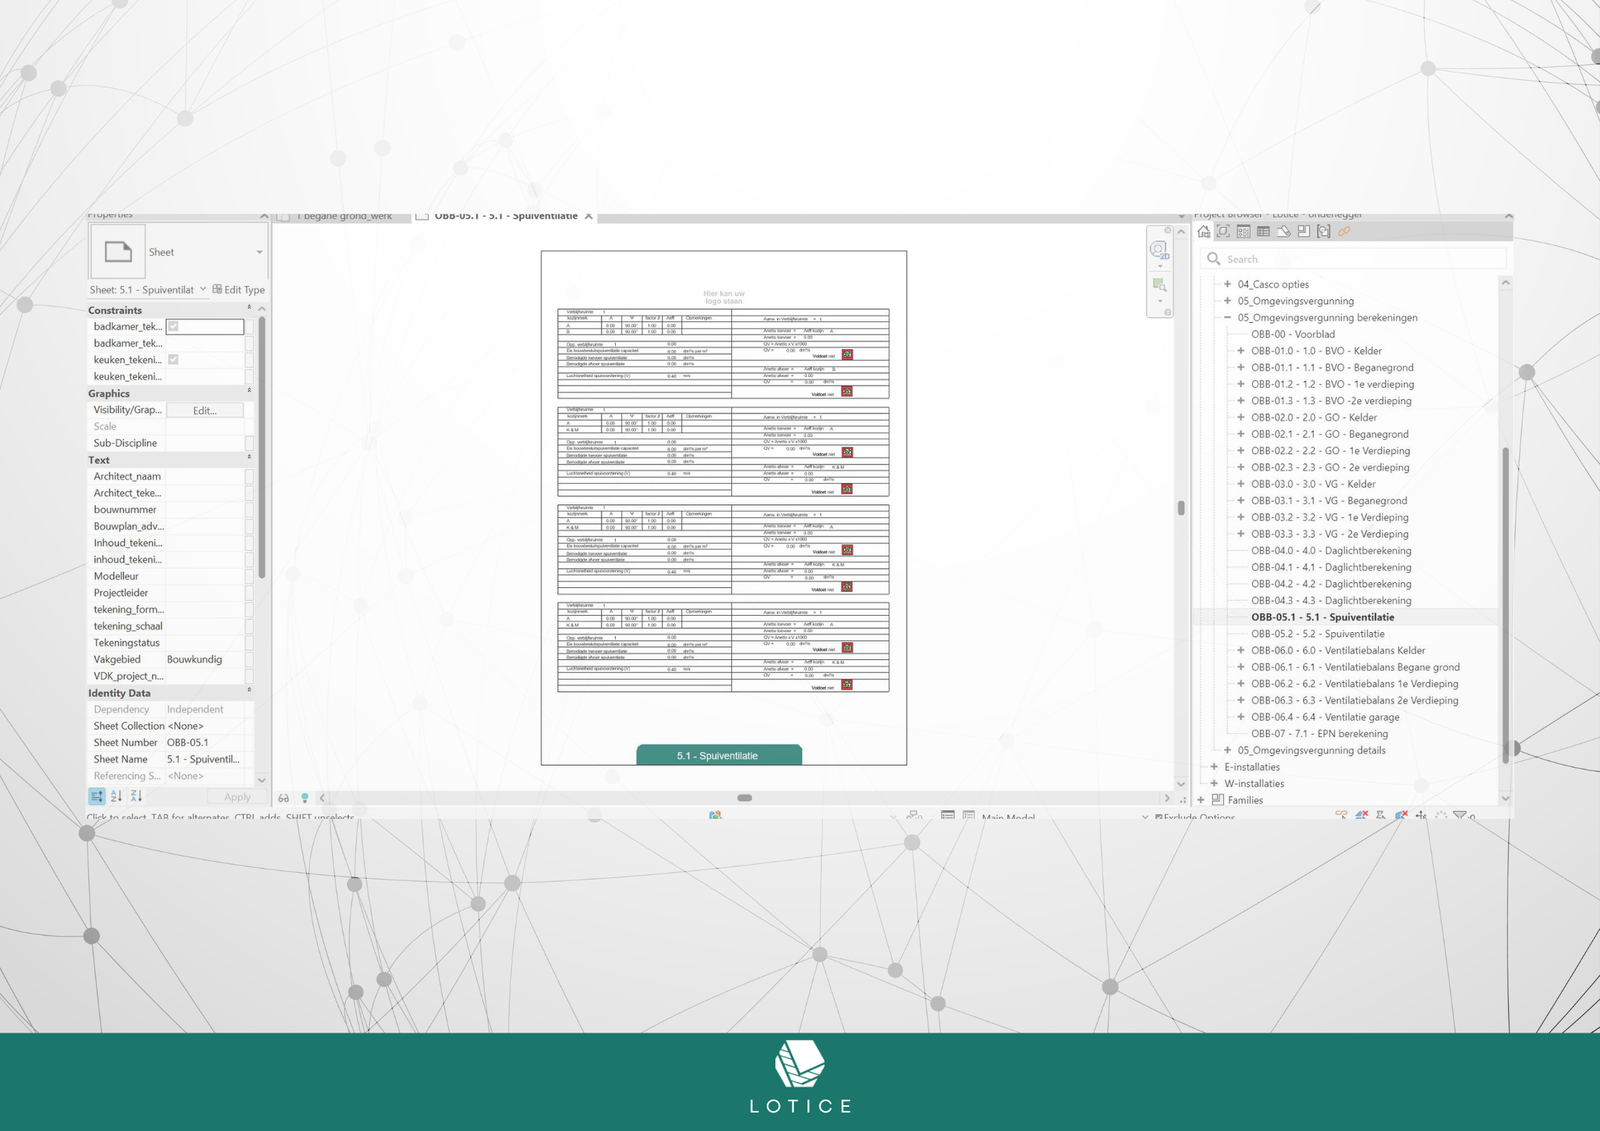Image resolution: width=1600 pixels, height=1131 pixels.
Task: Click the home icon in the Project Browser toolbar
Action: tap(1206, 232)
